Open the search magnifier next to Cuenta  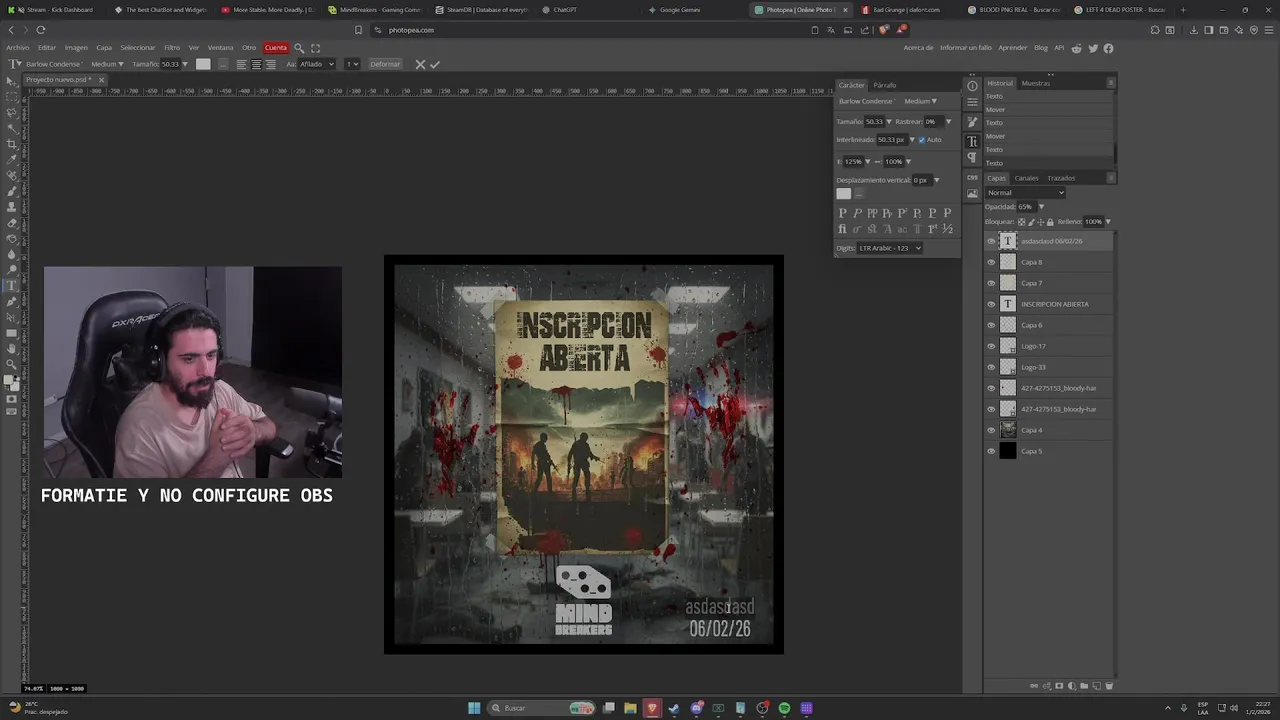coord(299,48)
